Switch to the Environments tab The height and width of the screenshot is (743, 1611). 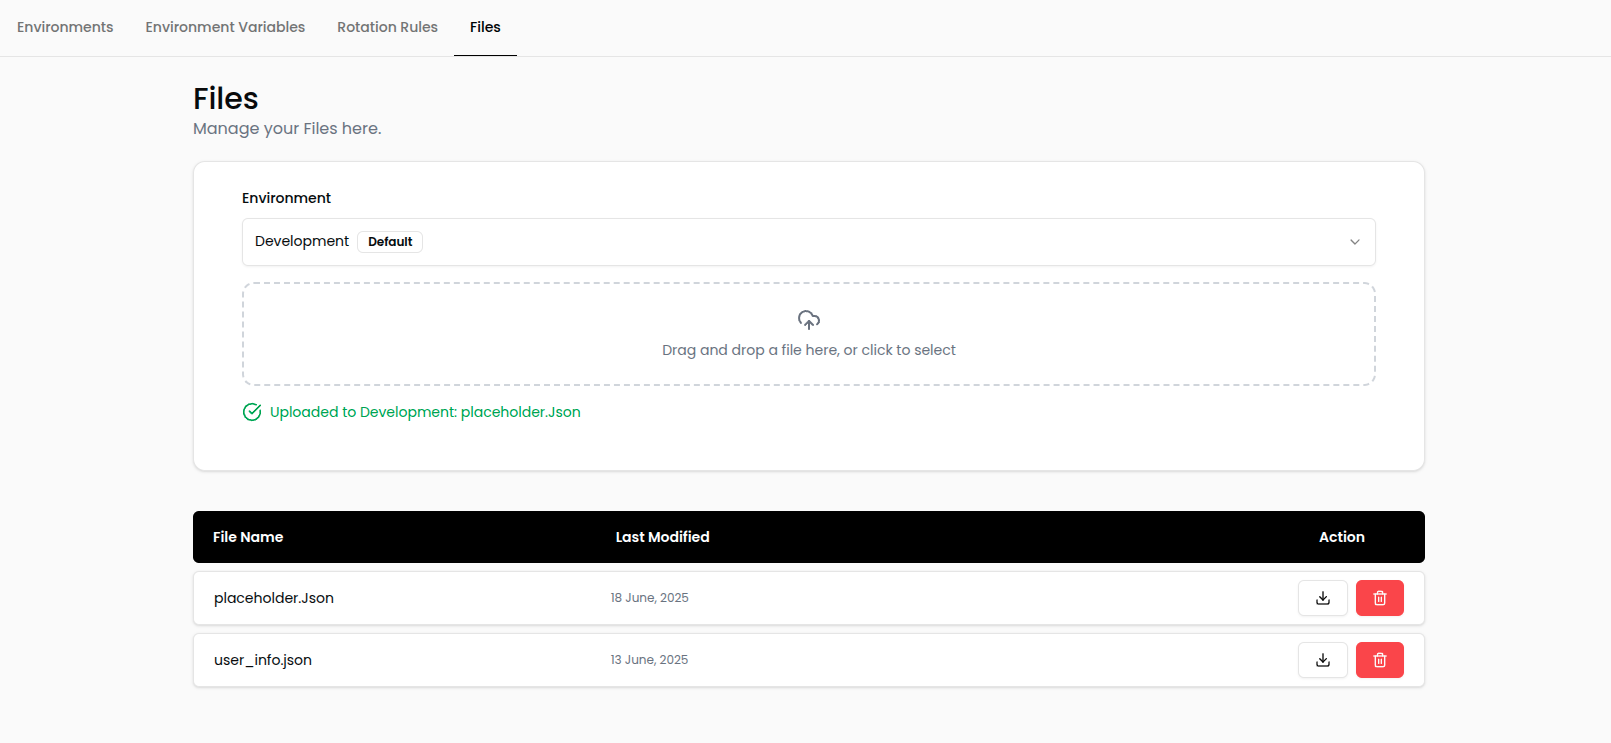pyautogui.click(x=64, y=27)
